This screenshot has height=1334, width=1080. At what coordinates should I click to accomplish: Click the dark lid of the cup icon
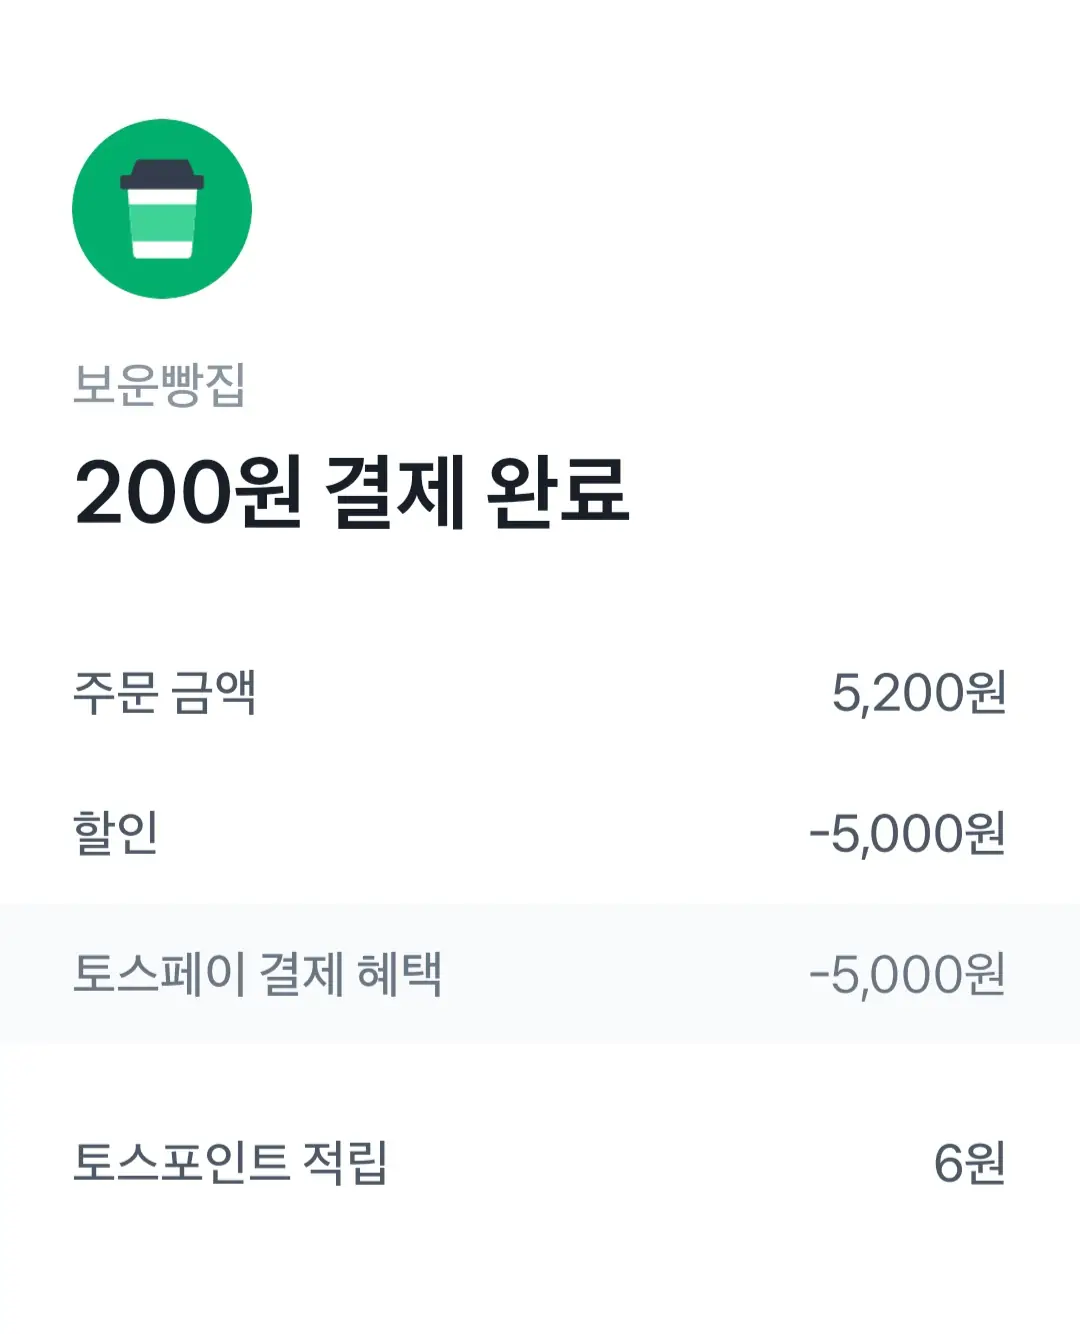pos(162,176)
